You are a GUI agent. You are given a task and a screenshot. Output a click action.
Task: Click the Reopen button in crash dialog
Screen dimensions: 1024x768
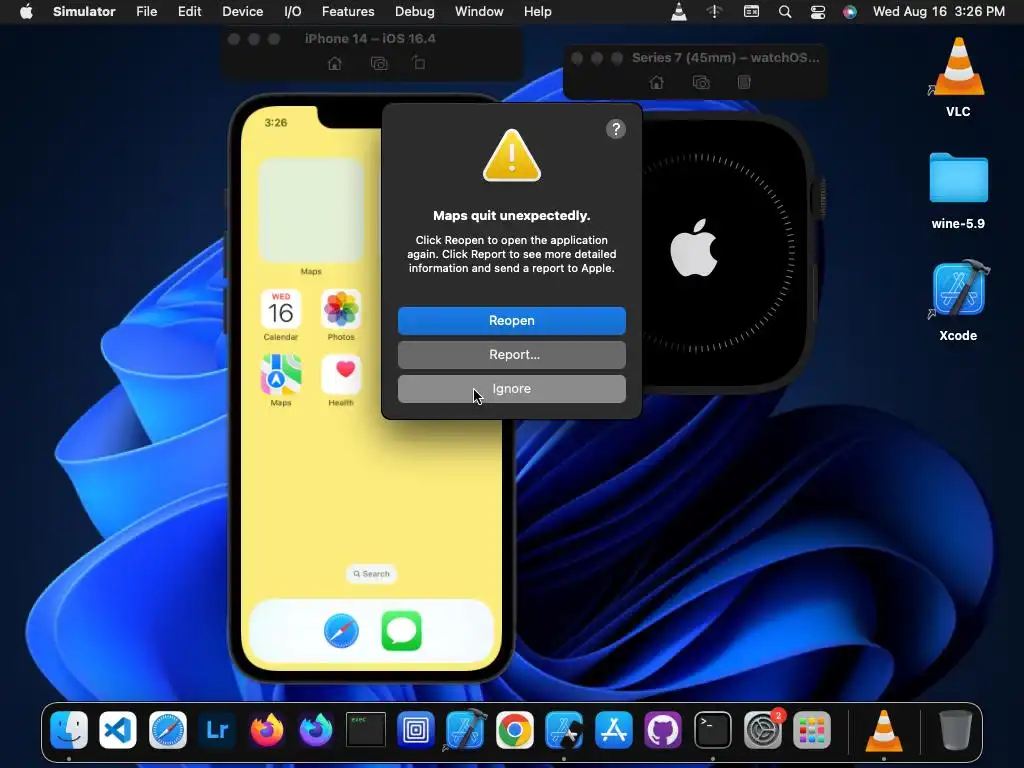[511, 321]
